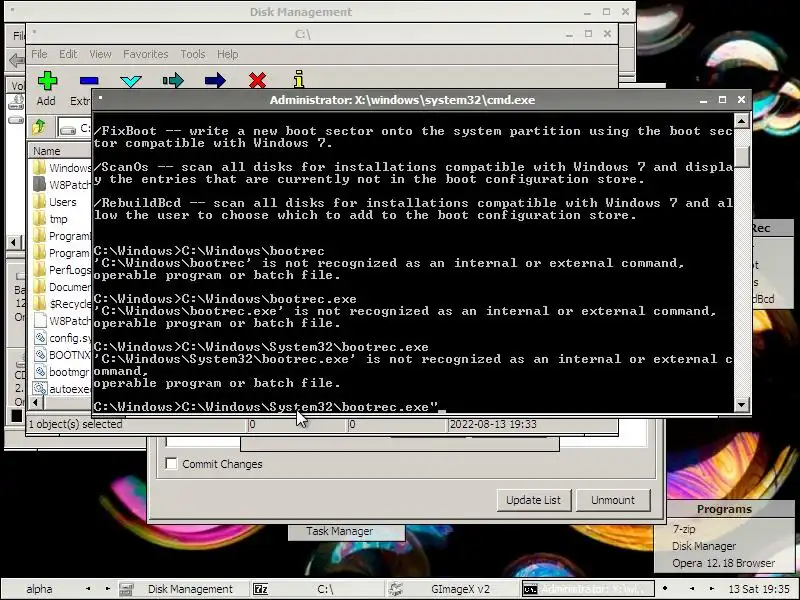
Task: Open Tools menu in 7-Zip window
Action: 192,54
